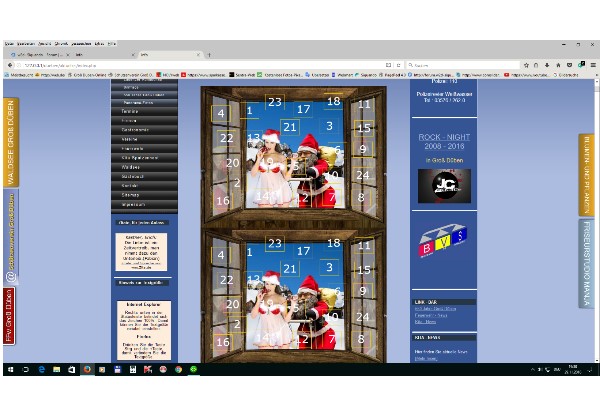
Task: Open door 11 on top calendar's right shutter
Action: (364, 104)
